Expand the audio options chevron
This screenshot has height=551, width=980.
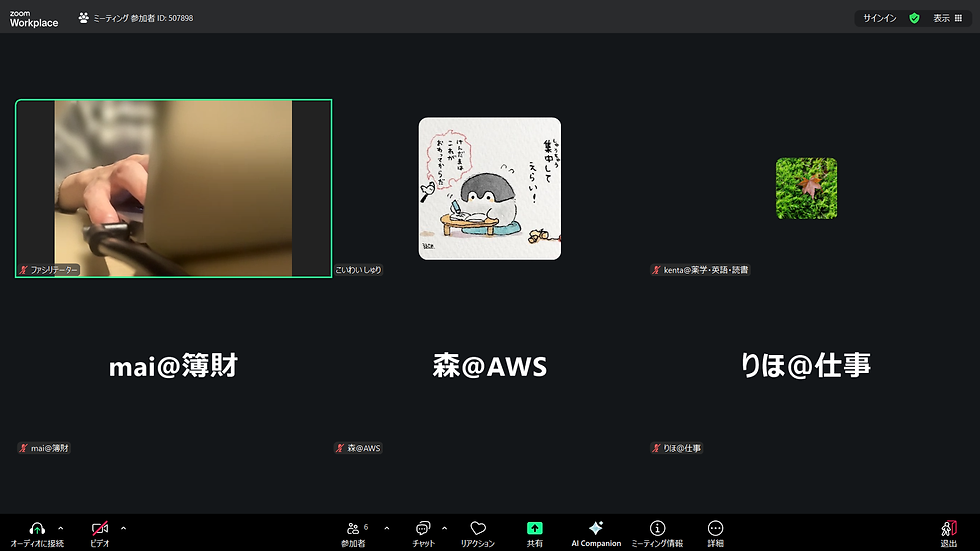tap(61, 529)
